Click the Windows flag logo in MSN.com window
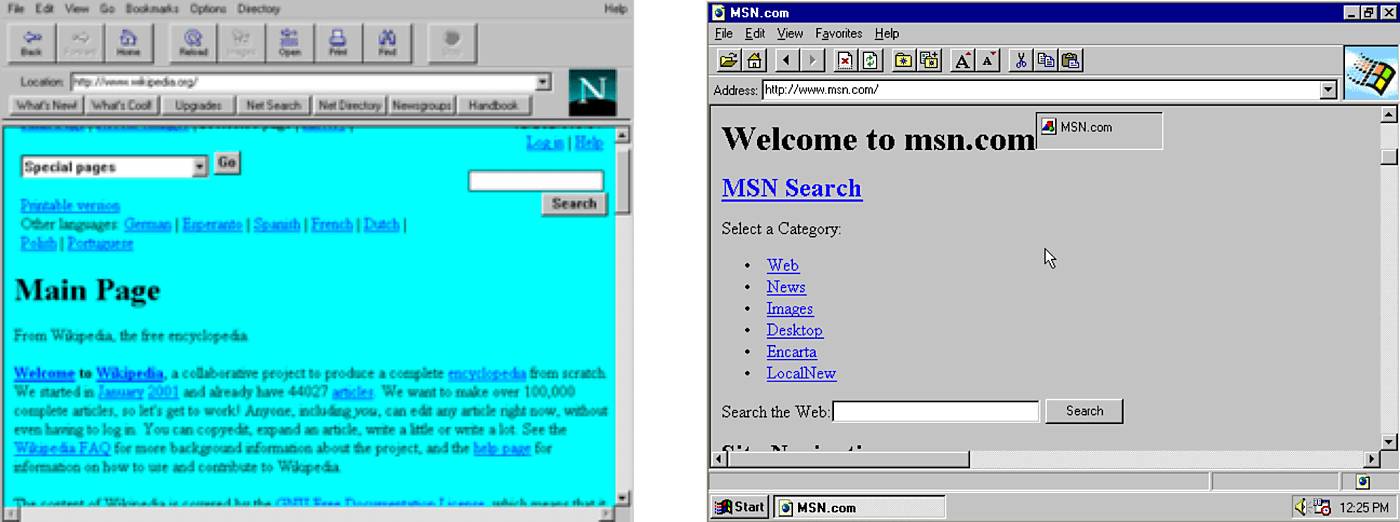This screenshot has width=1400, height=522. click(1369, 73)
